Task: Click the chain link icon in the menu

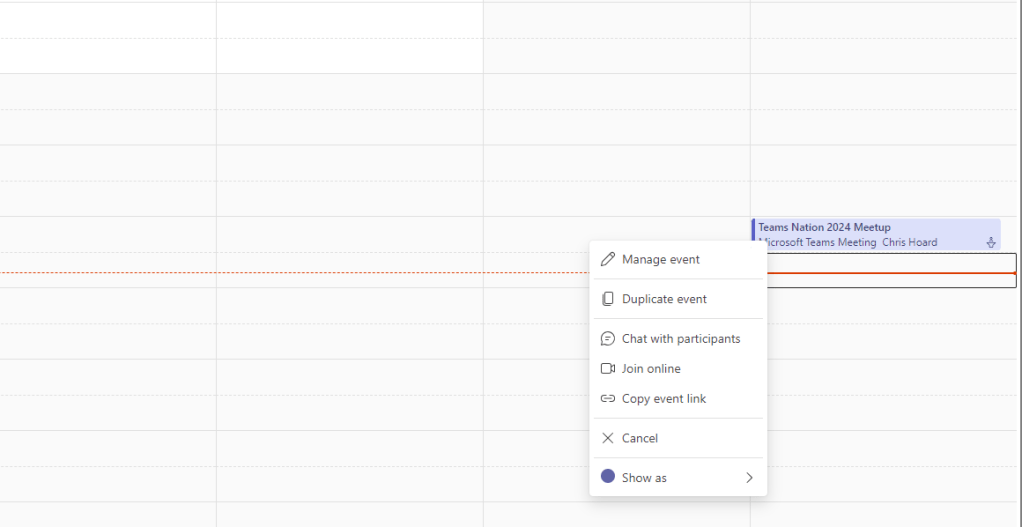Action: tap(607, 399)
